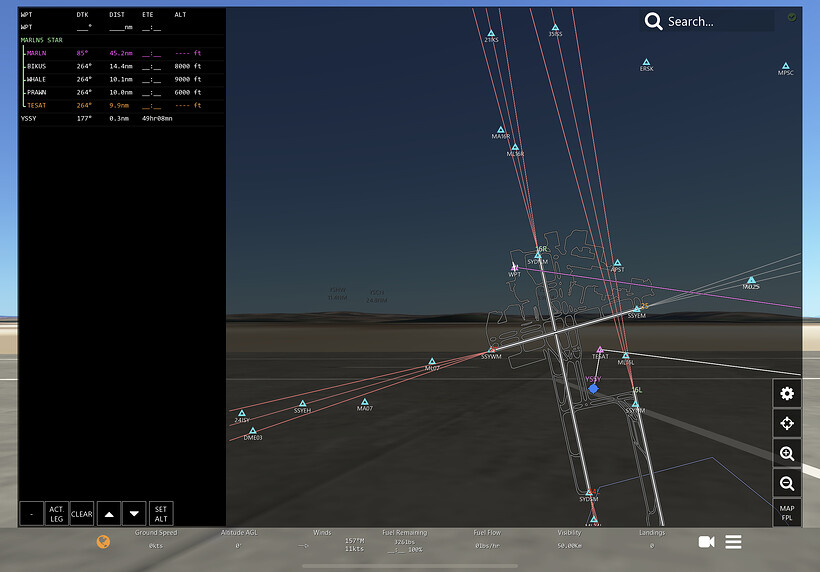The height and width of the screenshot is (572, 820).
Task: Click the orange globe map icon
Action: pyautogui.click(x=104, y=542)
